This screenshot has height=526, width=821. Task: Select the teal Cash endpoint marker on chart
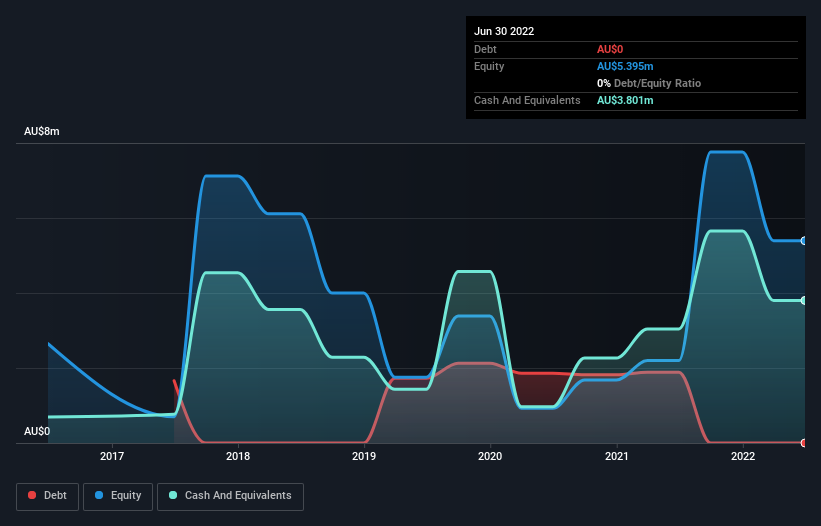(804, 300)
